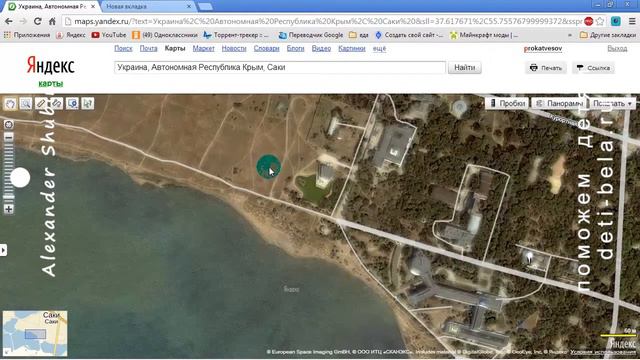The width and height of the screenshot is (640, 360).
Task: Open the Создать свой сайт bookmark
Action: point(409,35)
